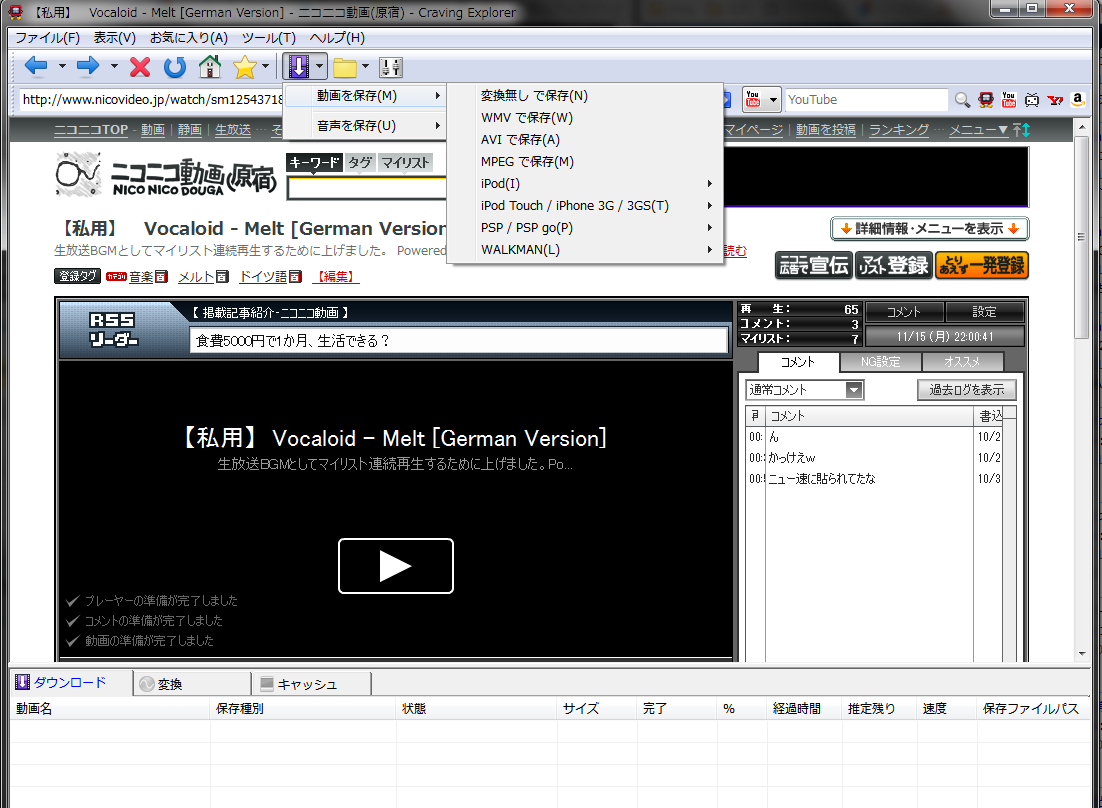Select 動画を保存(M) menu entry
This screenshot has height=808, width=1102.
[x=365, y=96]
